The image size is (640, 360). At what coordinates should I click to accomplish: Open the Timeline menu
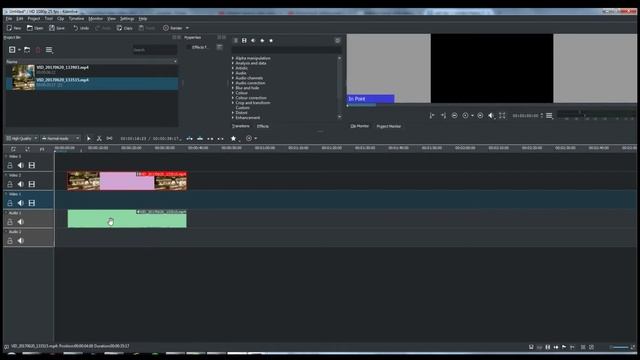pyautogui.click(x=76, y=19)
